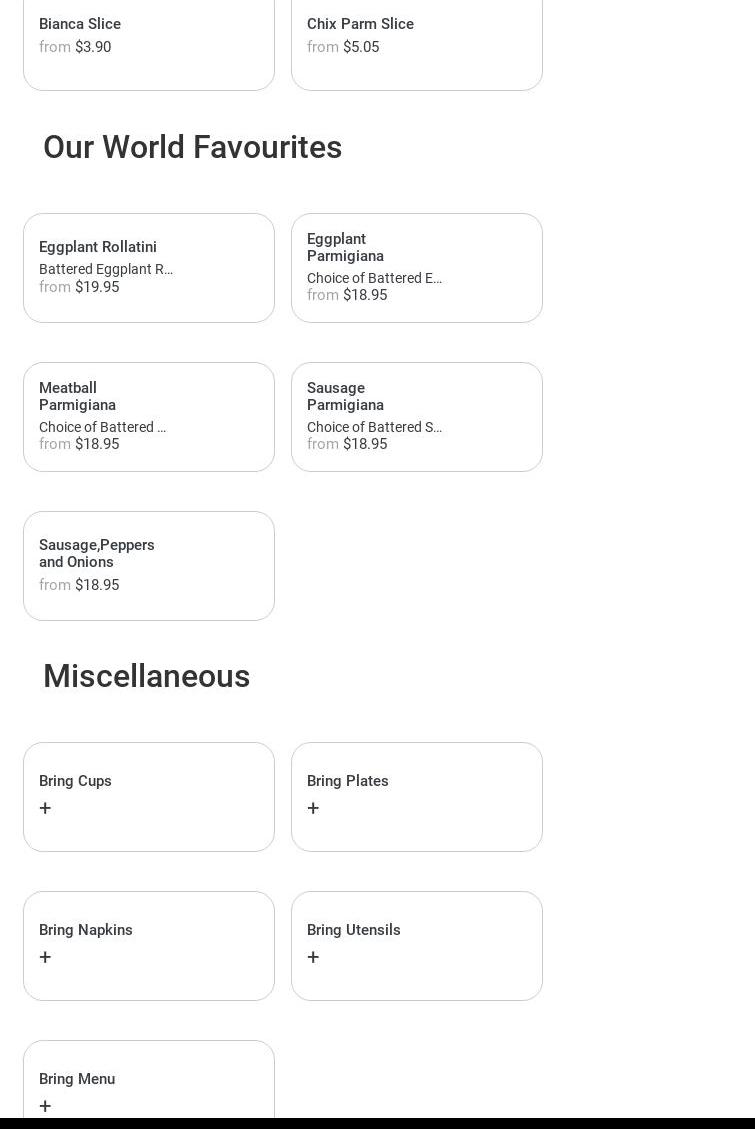
Task: Choose Meatball Parmigiana from the menu
Action: tap(149, 416)
